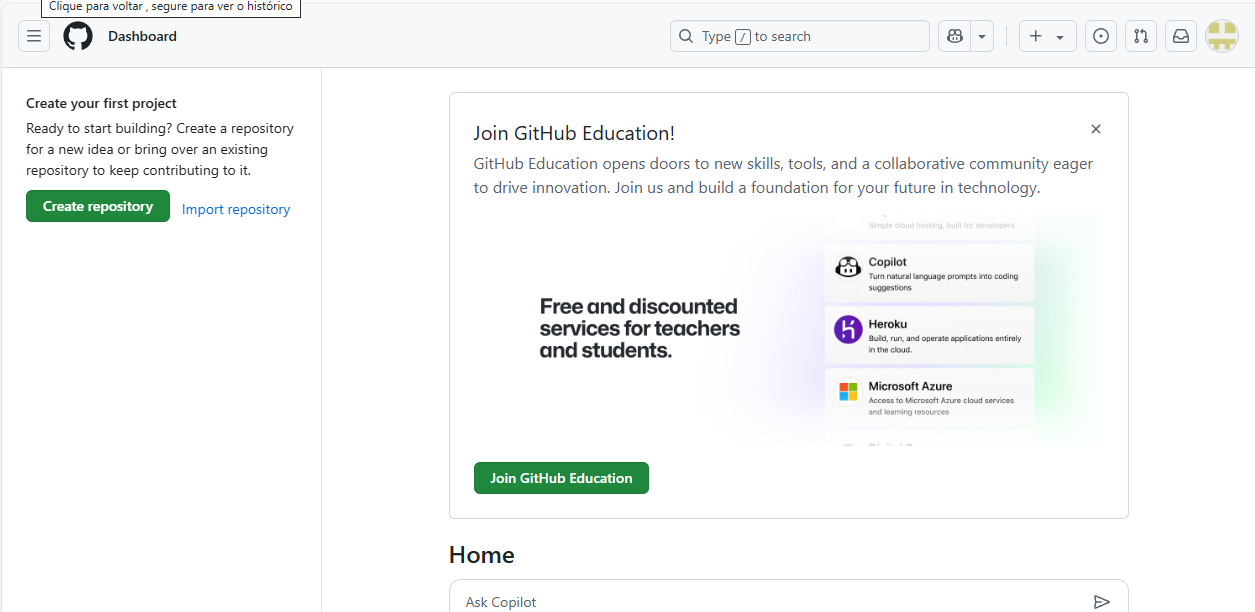This screenshot has width=1255, height=612.
Task: Open the notifications inbox icon
Action: tap(1181, 36)
